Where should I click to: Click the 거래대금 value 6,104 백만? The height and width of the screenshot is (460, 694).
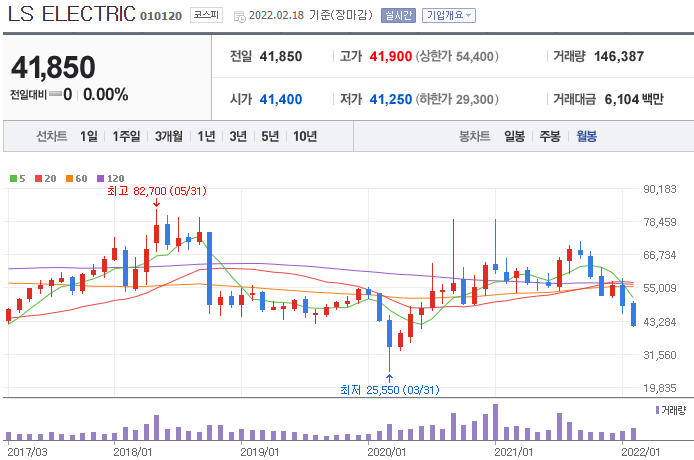coord(634,99)
